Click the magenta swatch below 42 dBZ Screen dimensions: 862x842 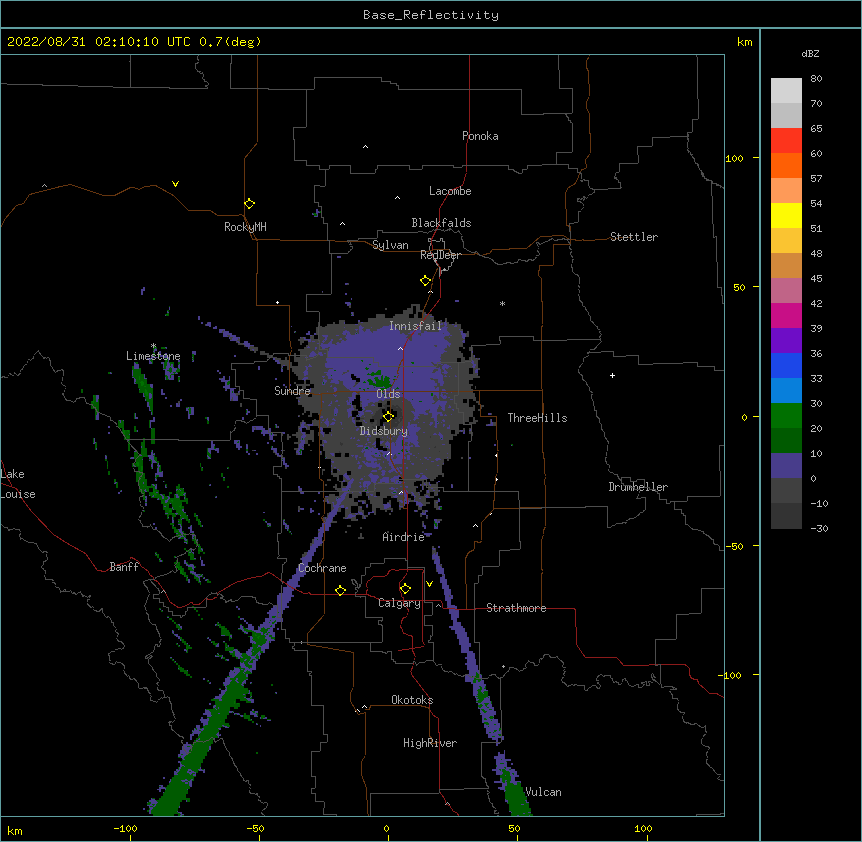tap(786, 316)
